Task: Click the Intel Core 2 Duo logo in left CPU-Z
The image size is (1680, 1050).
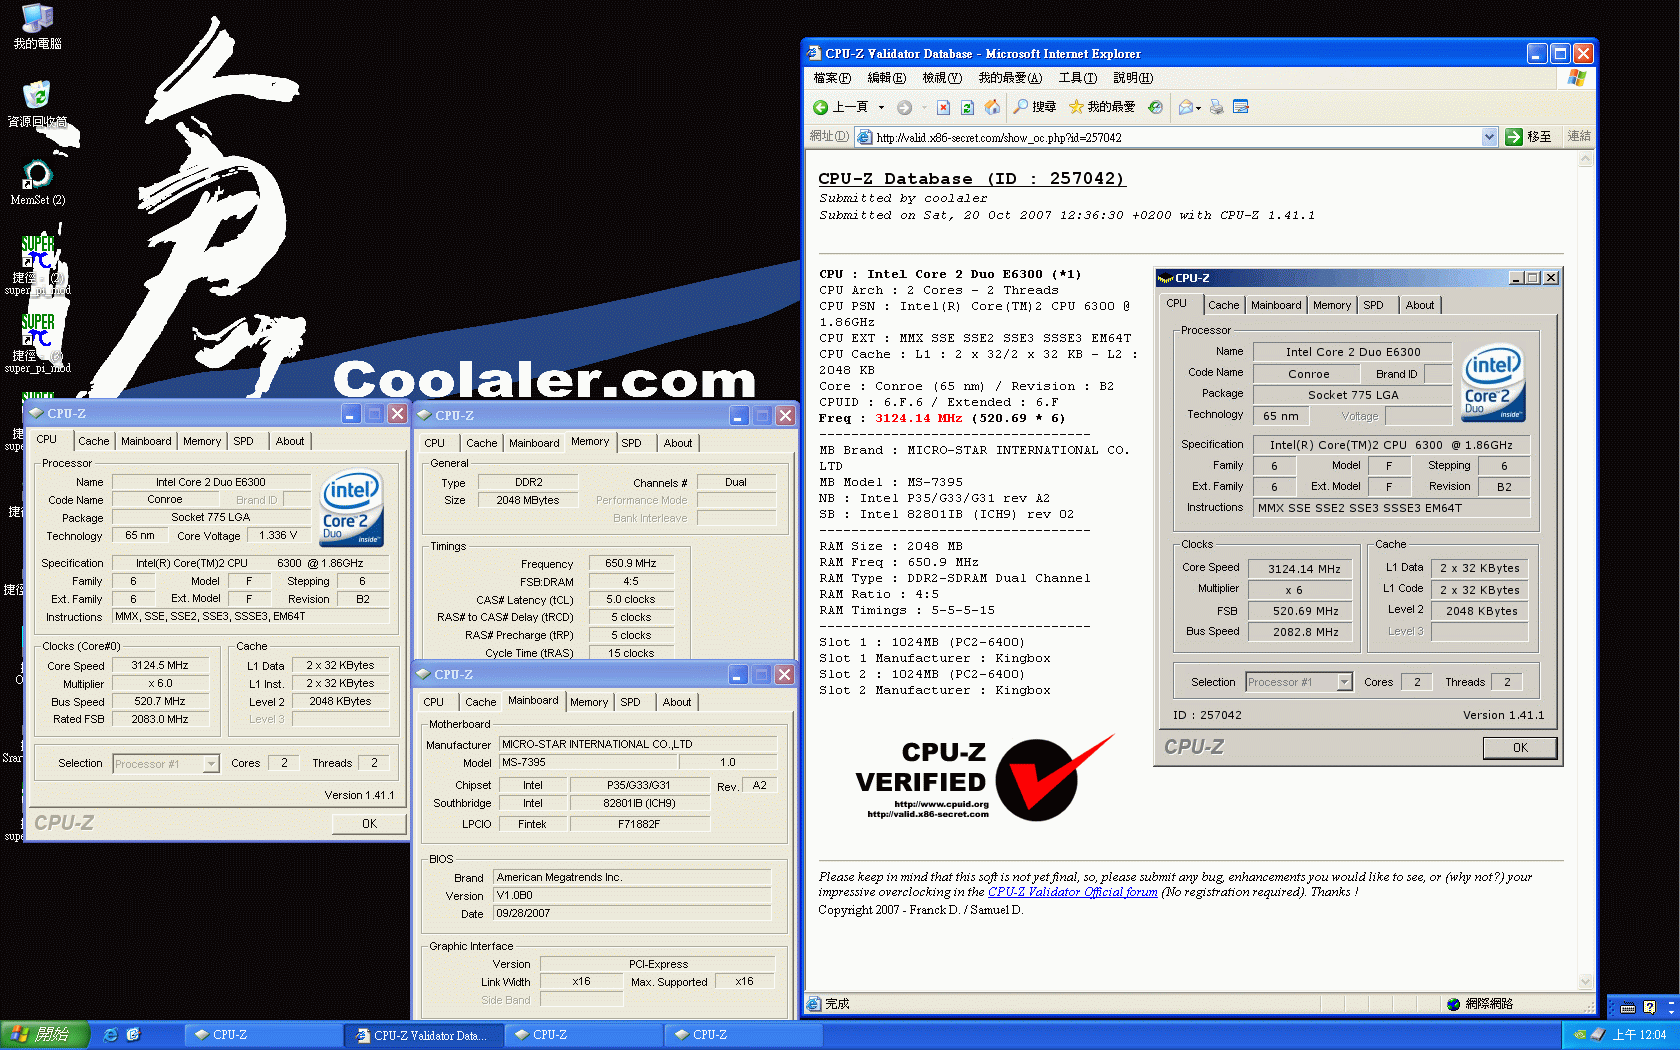Action: pos(351,507)
